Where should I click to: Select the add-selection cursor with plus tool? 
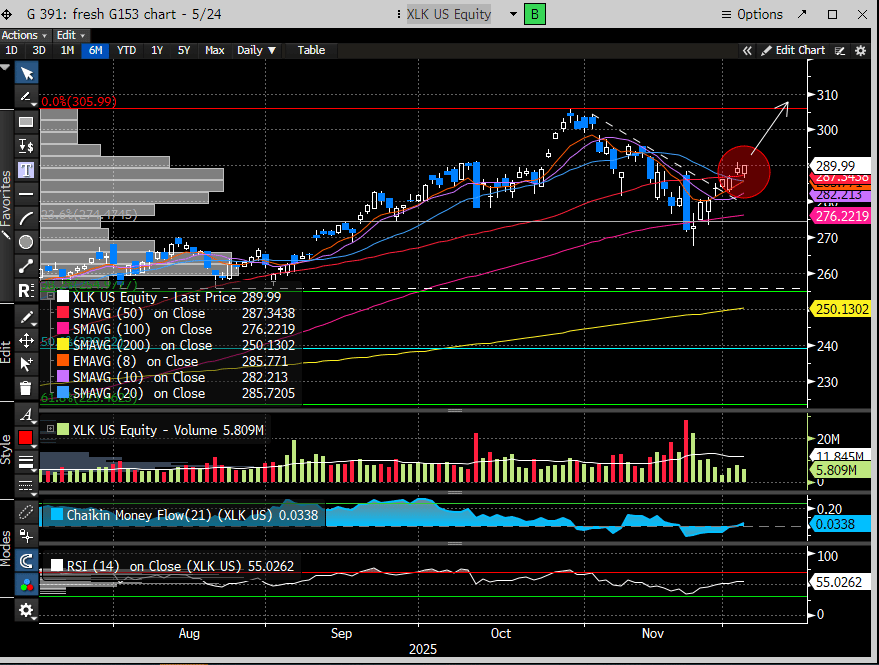(x=26, y=364)
